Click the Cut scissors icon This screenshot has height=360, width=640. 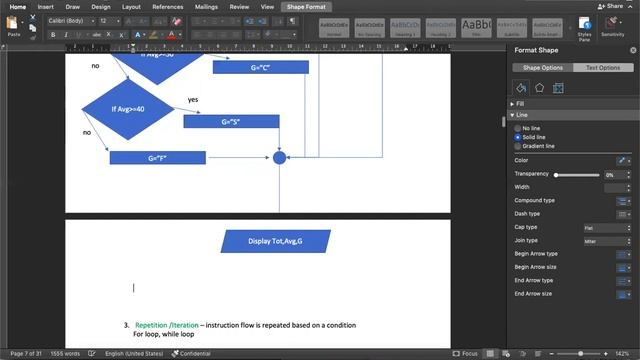[x=33, y=17]
